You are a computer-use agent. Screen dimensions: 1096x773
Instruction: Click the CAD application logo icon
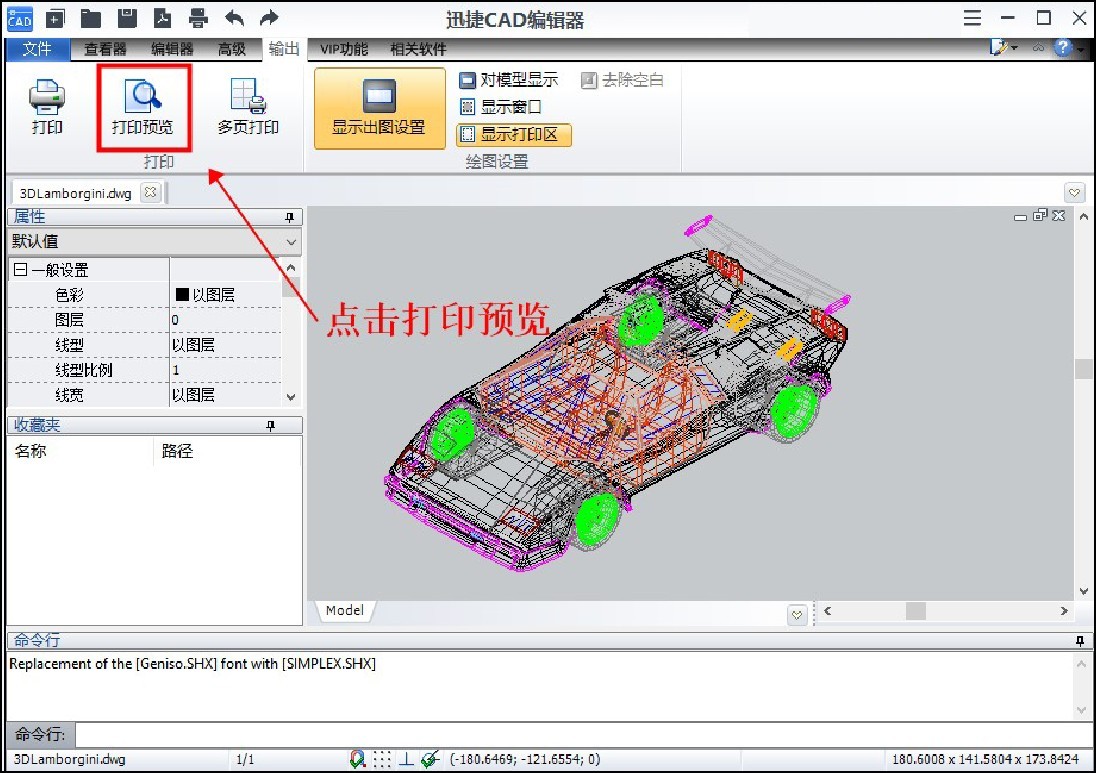point(19,19)
